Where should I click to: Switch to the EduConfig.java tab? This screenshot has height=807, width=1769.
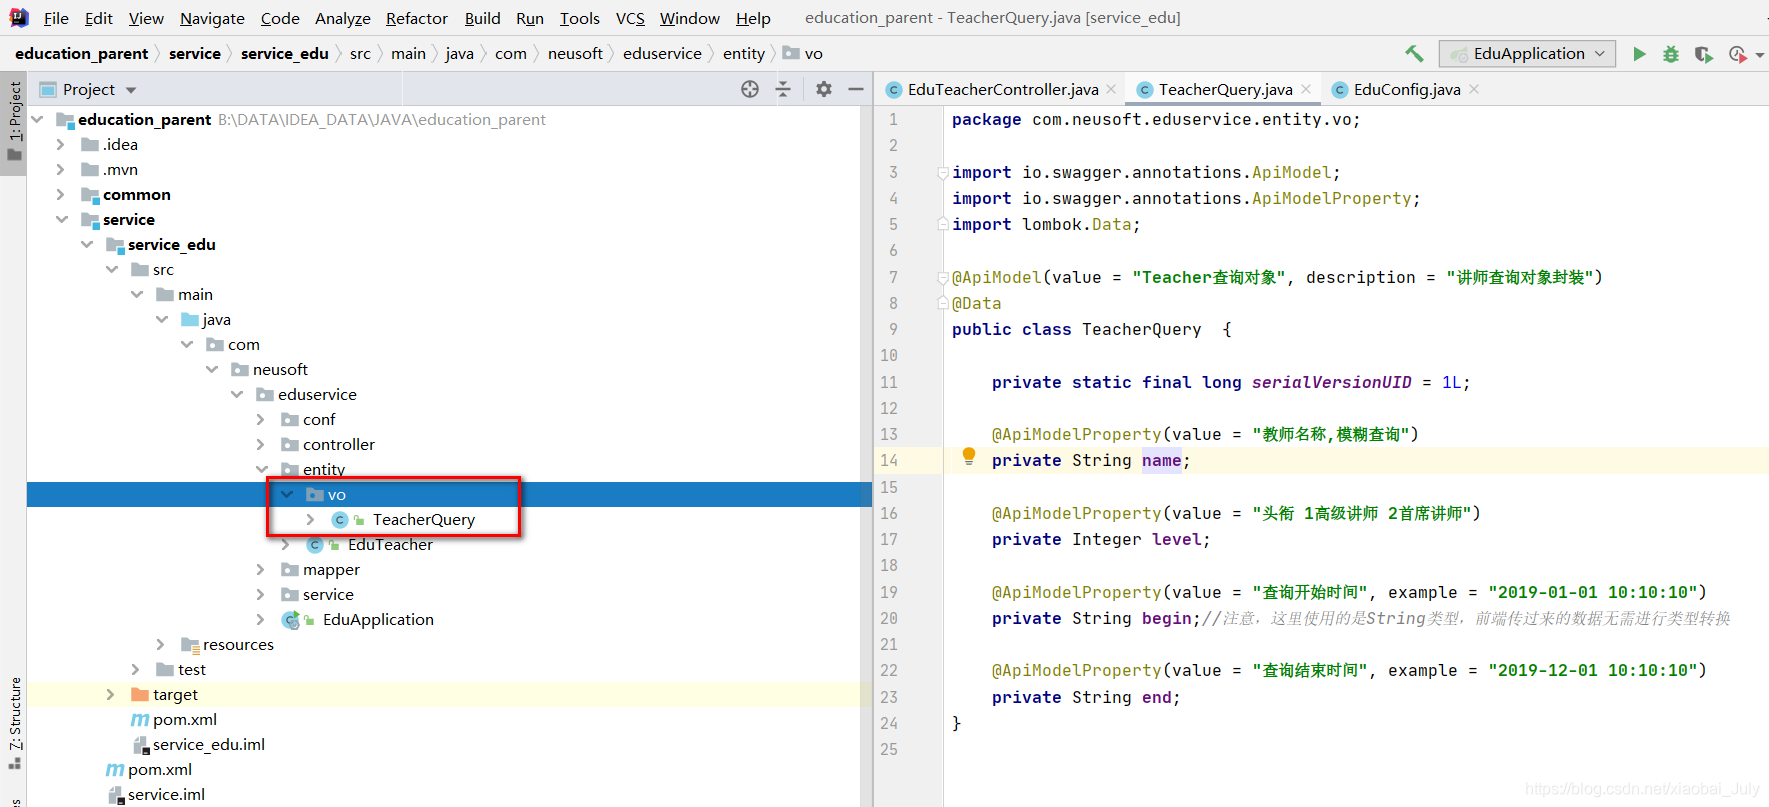[x=1405, y=89]
